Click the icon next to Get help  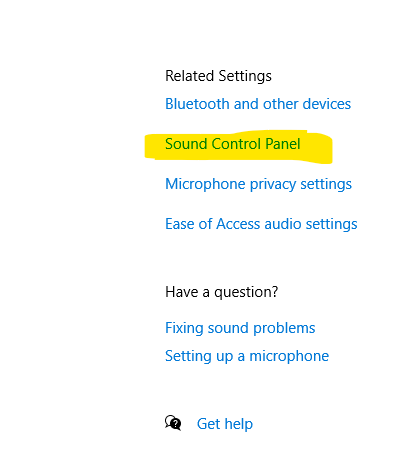173,423
